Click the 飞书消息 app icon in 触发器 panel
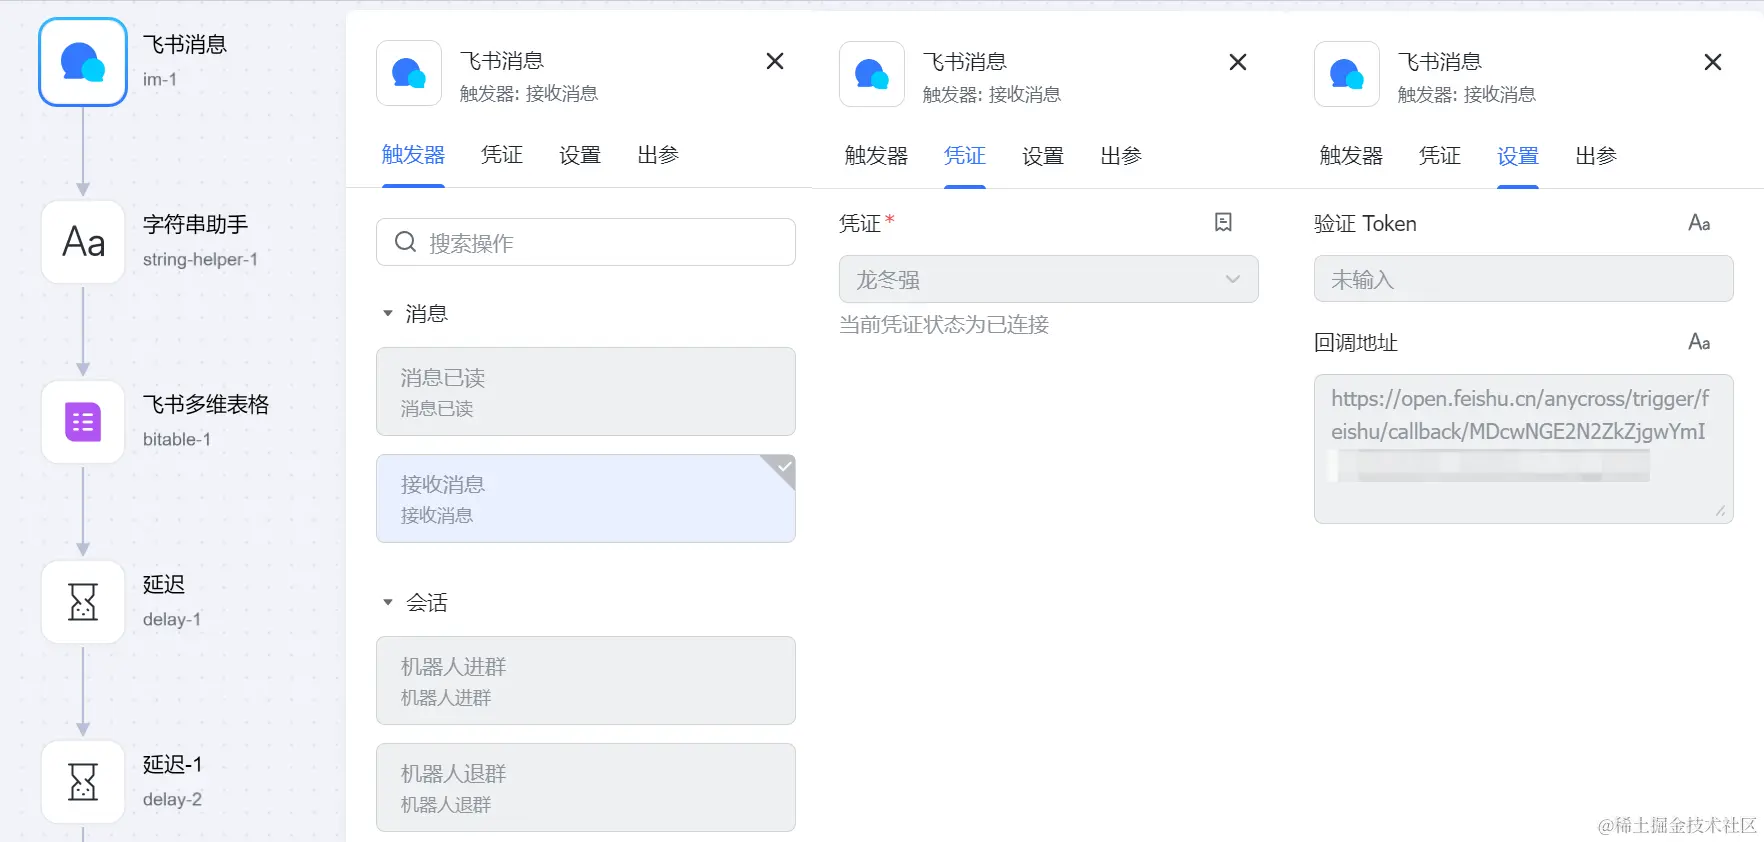This screenshot has height=842, width=1764. coord(409,73)
